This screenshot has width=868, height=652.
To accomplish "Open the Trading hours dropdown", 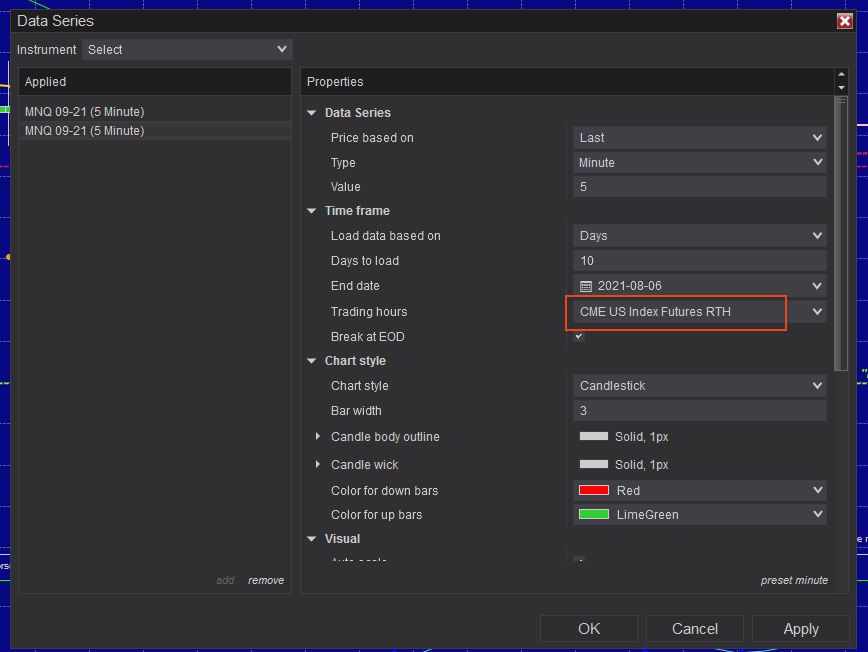I will point(700,312).
